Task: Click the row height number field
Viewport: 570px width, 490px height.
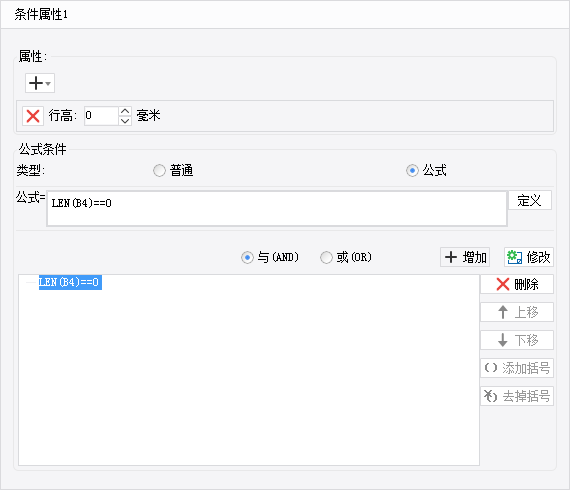Action: (x=101, y=116)
